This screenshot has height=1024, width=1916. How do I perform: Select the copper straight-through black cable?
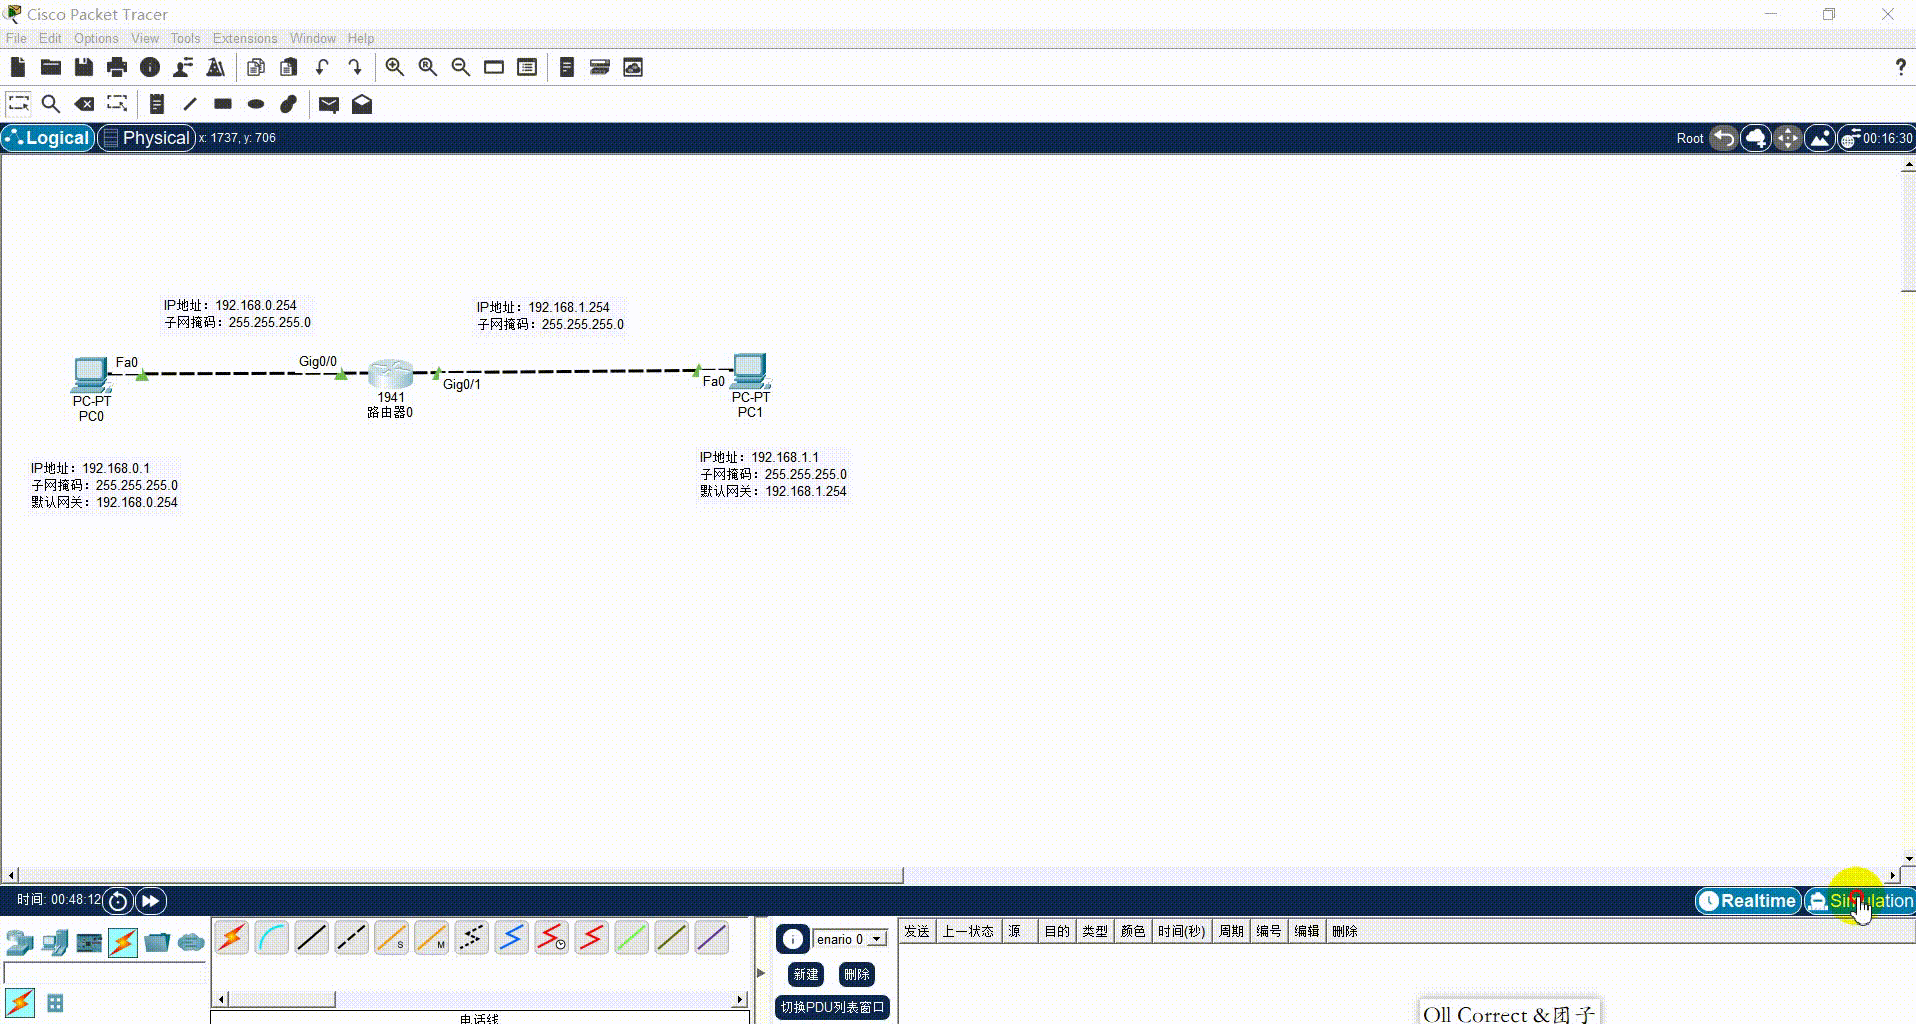point(312,938)
